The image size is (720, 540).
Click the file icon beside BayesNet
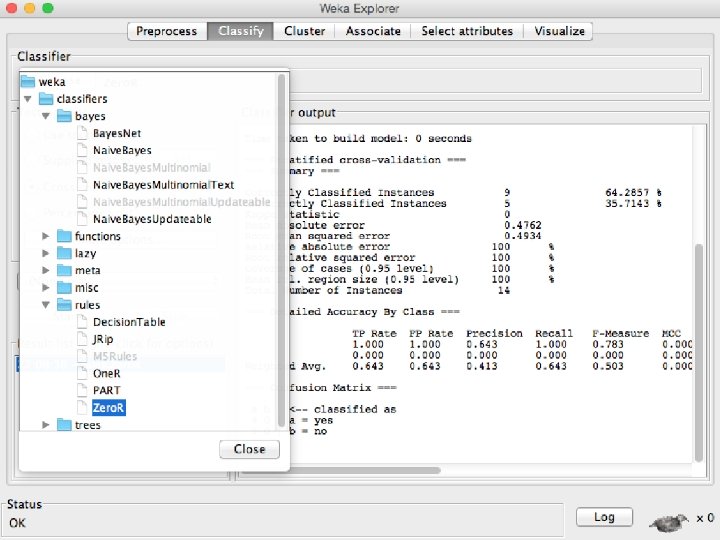(82, 133)
